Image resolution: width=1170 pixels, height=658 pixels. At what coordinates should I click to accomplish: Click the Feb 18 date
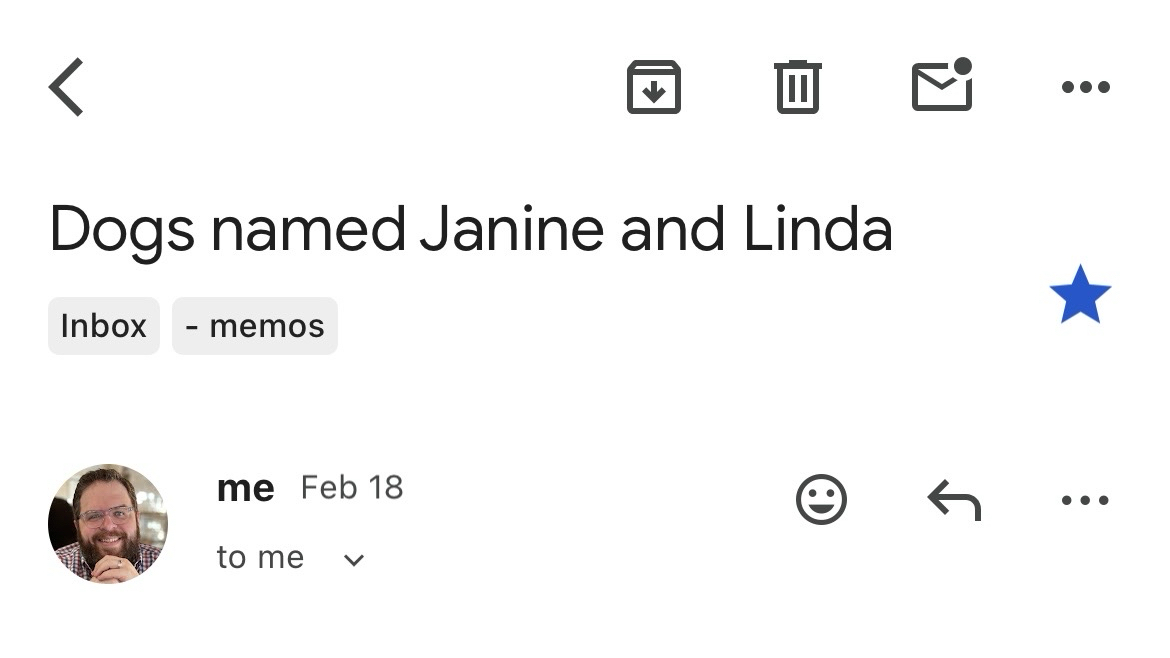click(x=351, y=488)
